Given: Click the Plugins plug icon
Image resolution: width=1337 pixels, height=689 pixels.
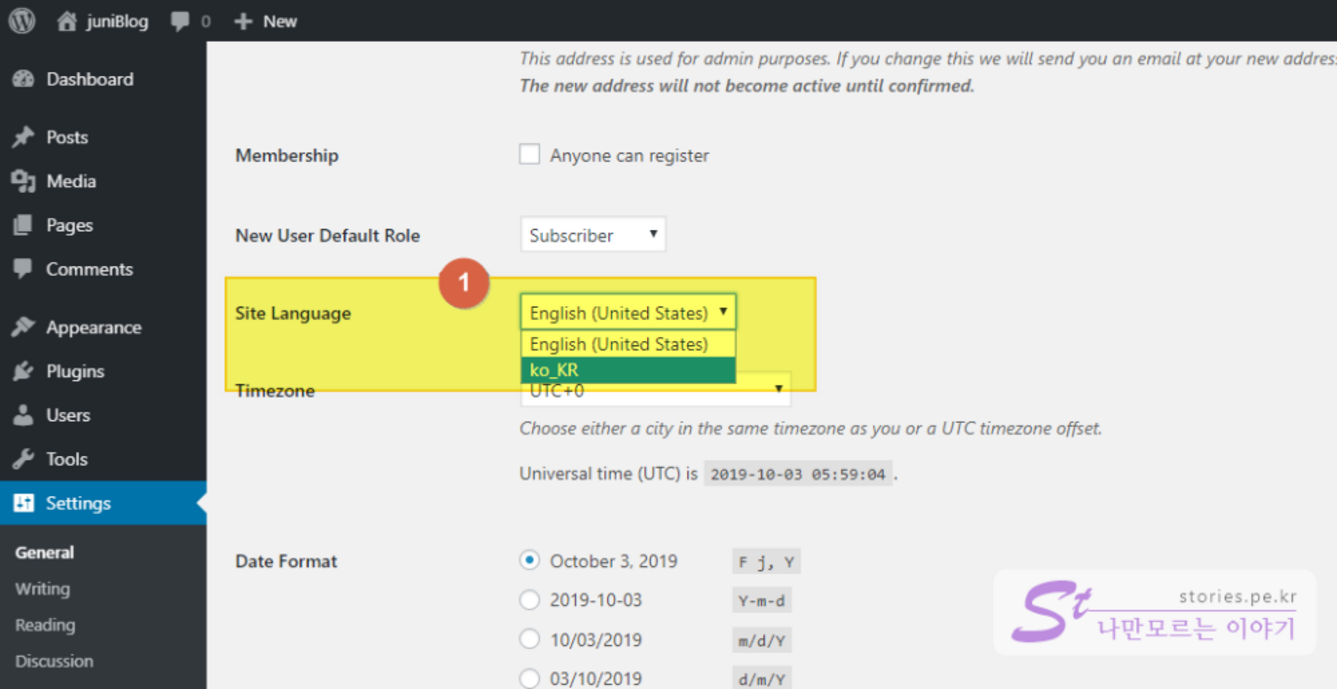Looking at the screenshot, I should (23, 371).
